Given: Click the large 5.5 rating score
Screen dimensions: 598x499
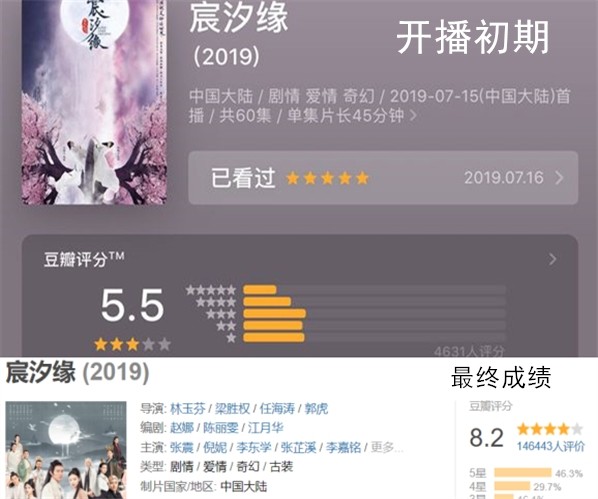Looking at the screenshot, I should coord(132,305).
